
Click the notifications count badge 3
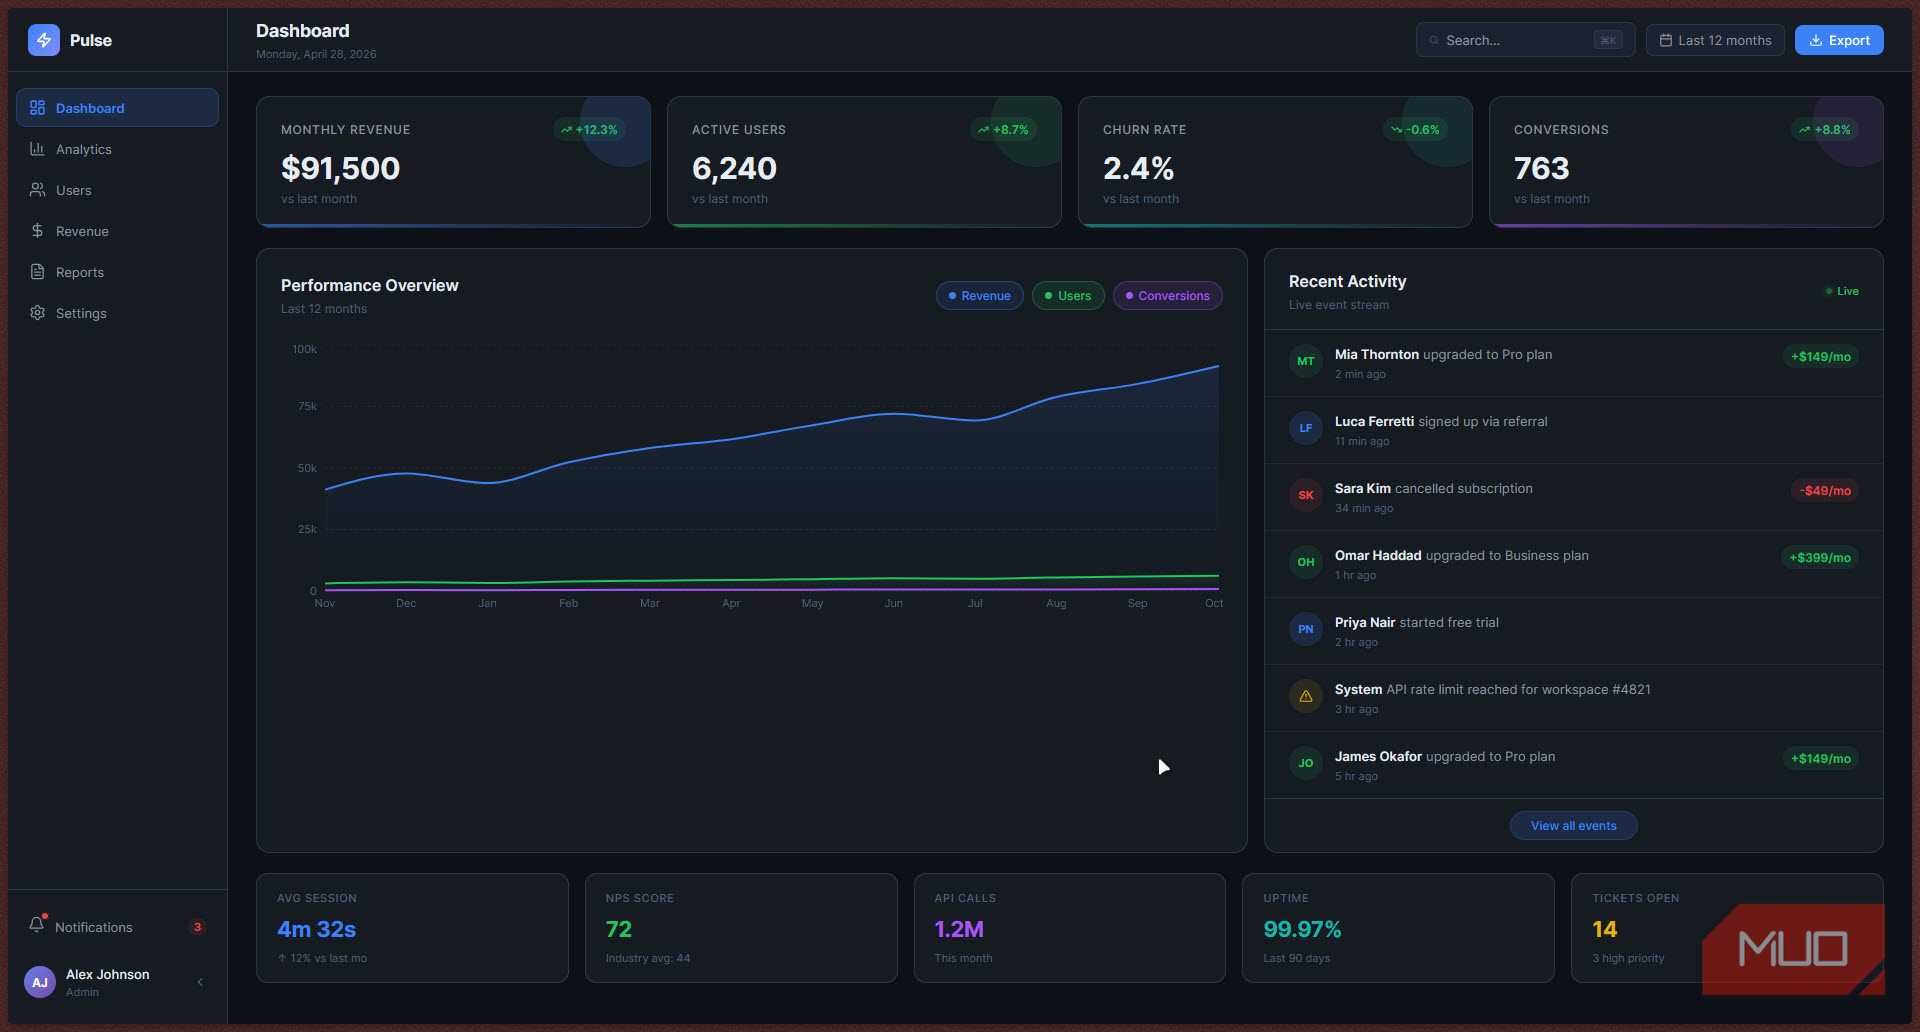pos(198,927)
